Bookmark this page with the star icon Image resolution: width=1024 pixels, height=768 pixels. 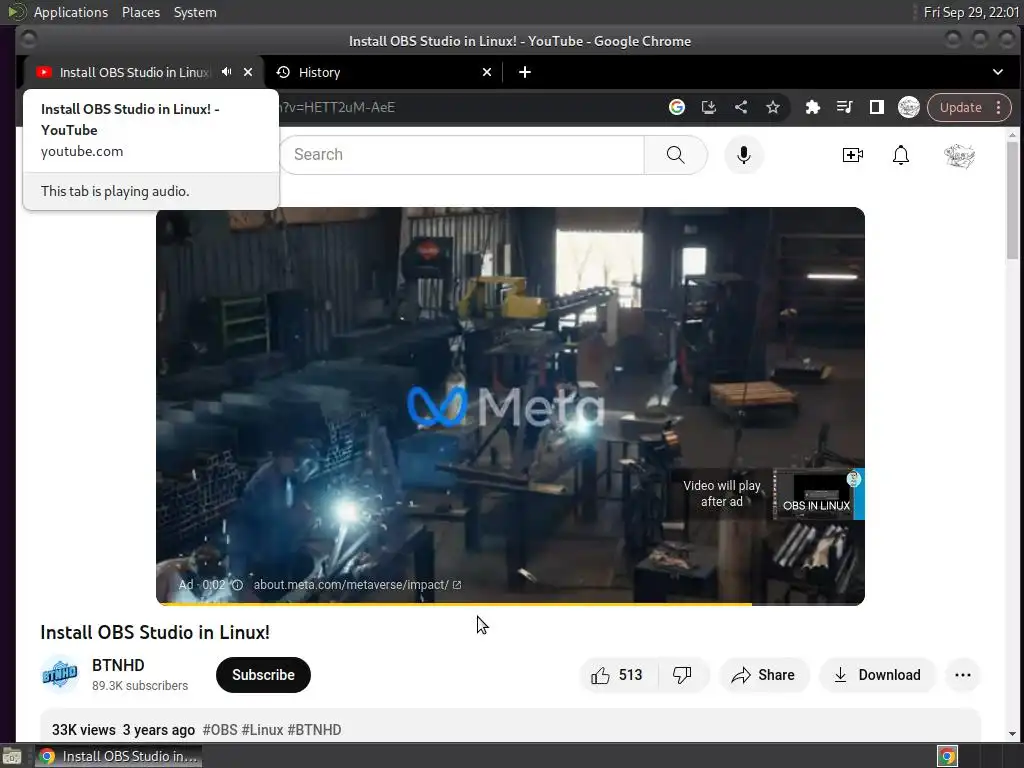773,107
